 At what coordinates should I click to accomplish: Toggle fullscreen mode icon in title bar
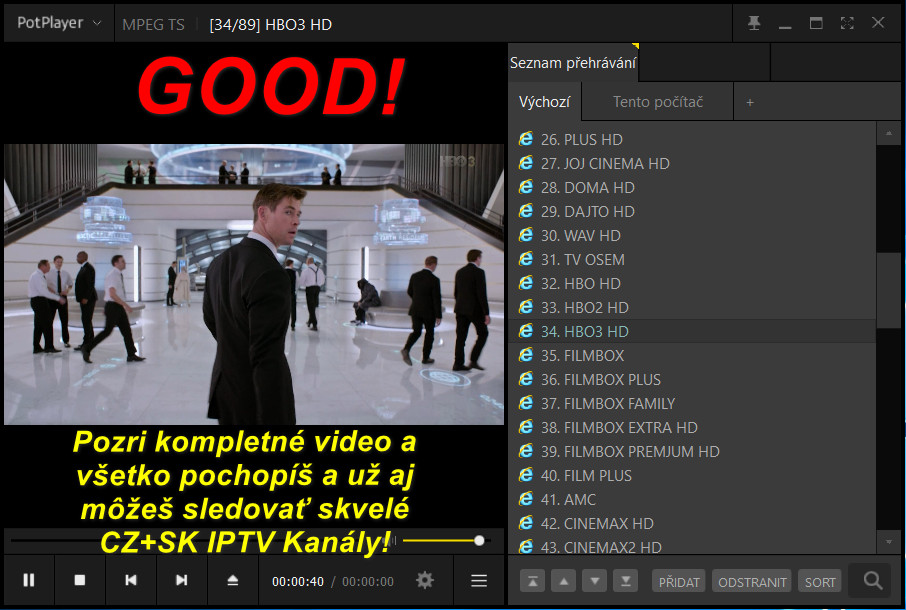[847, 23]
